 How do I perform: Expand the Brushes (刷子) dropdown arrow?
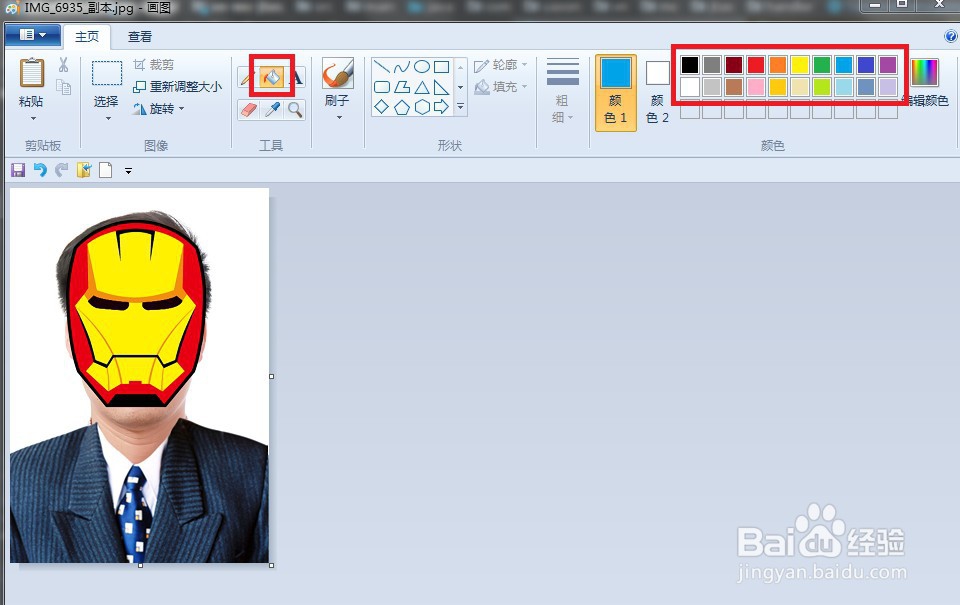click(339, 117)
